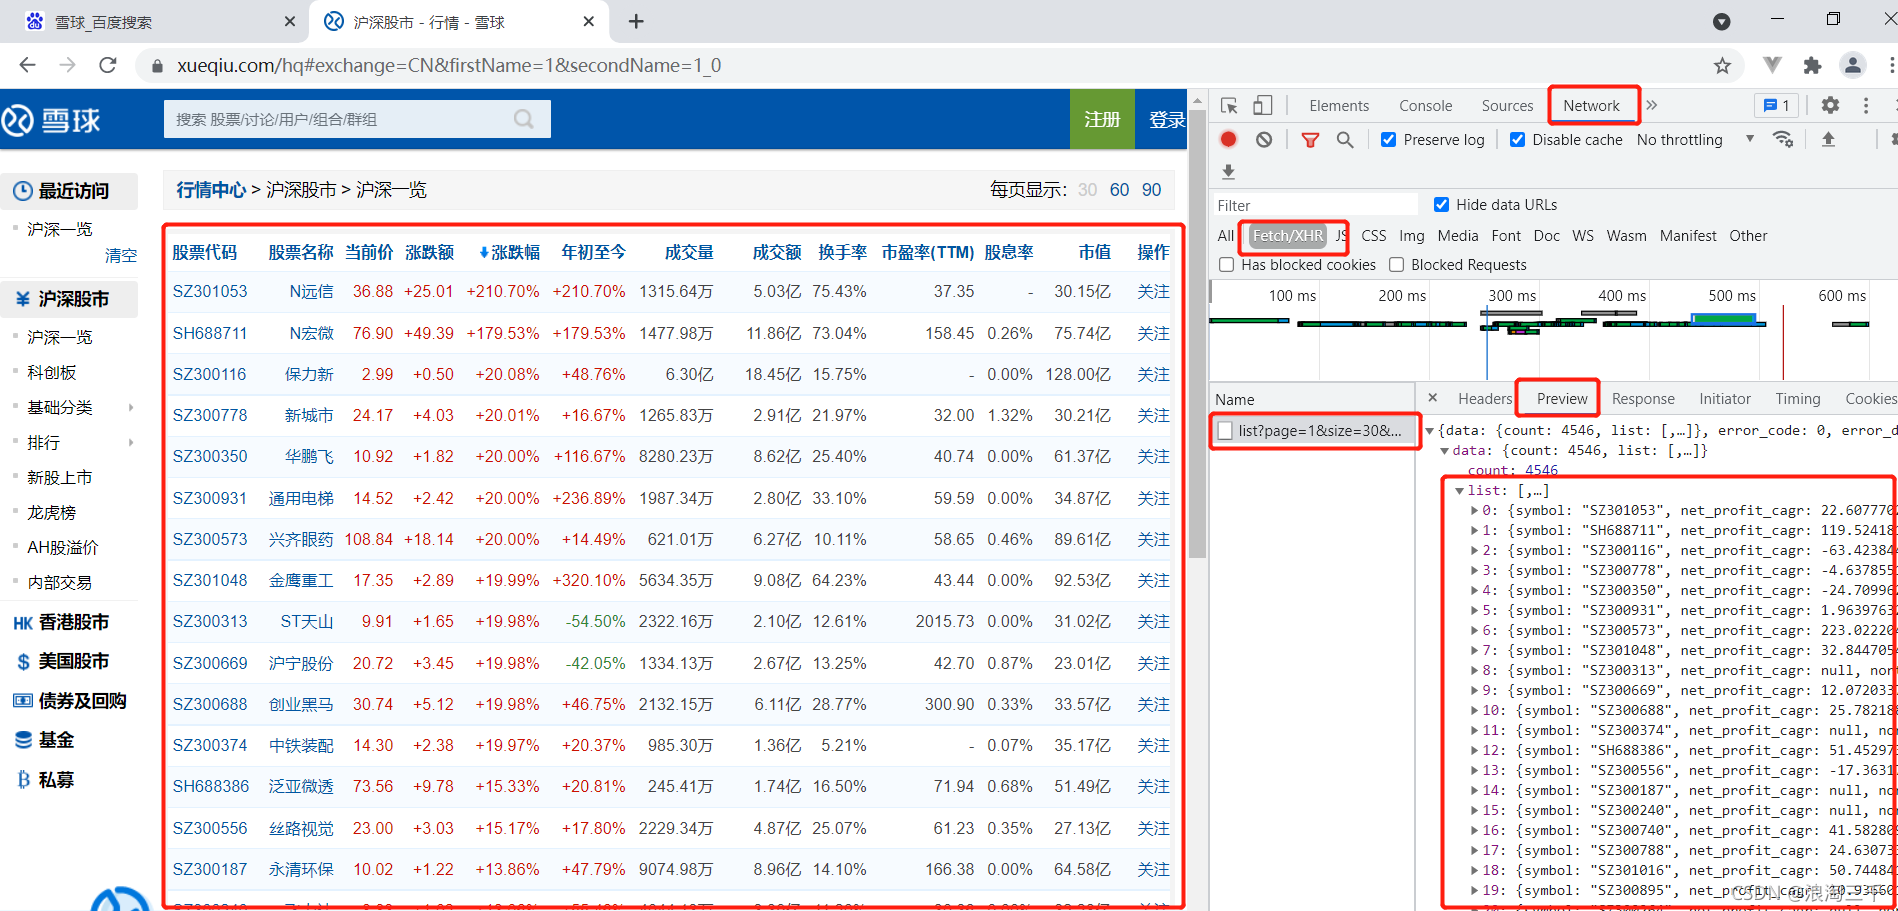
Task: Reload the page
Action: pos(108,65)
